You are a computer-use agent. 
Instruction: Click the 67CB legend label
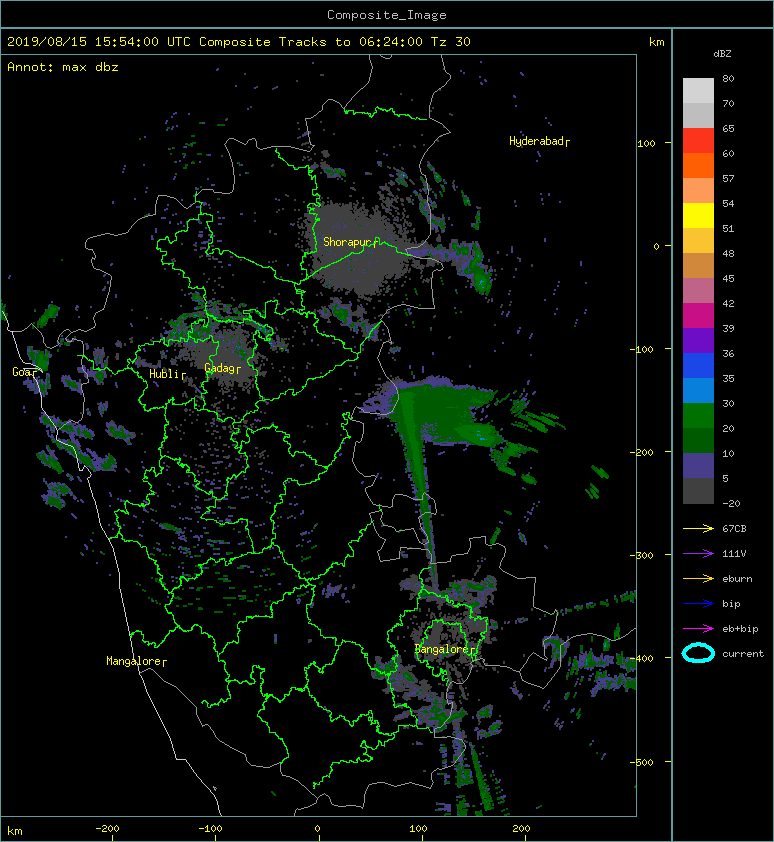click(734, 529)
